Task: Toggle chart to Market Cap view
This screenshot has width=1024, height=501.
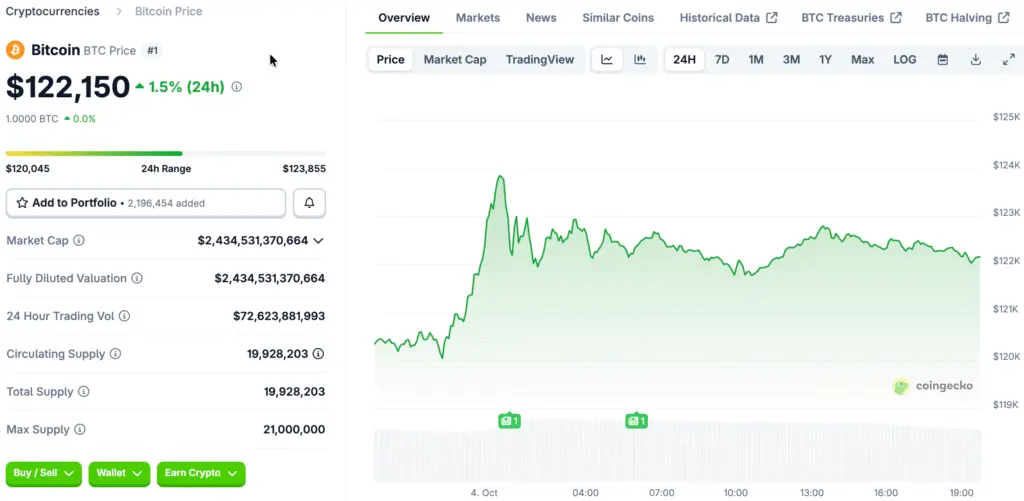Action: pos(455,60)
